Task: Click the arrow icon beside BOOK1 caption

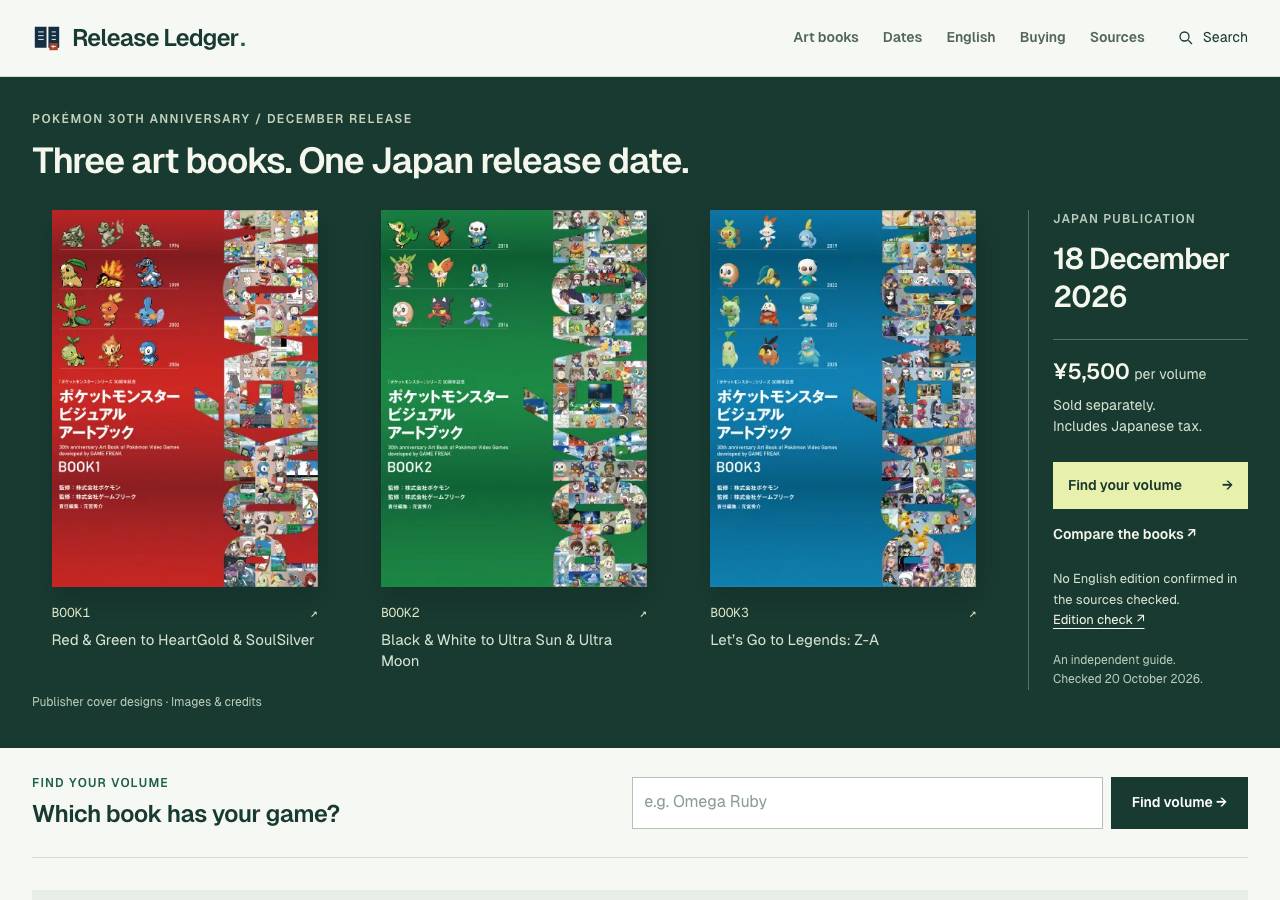Action: tap(314, 614)
